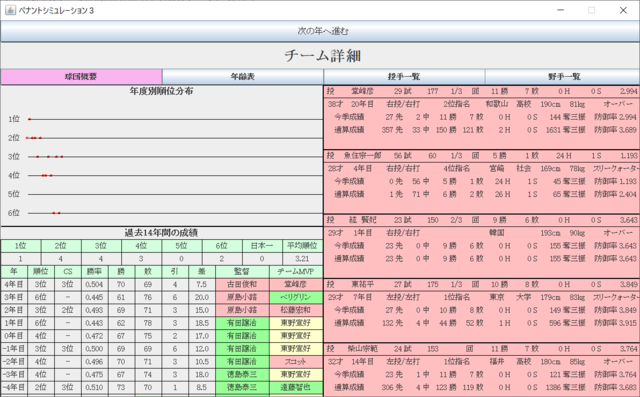
Task: Click the -1年目 year cell
Action: coord(14,349)
